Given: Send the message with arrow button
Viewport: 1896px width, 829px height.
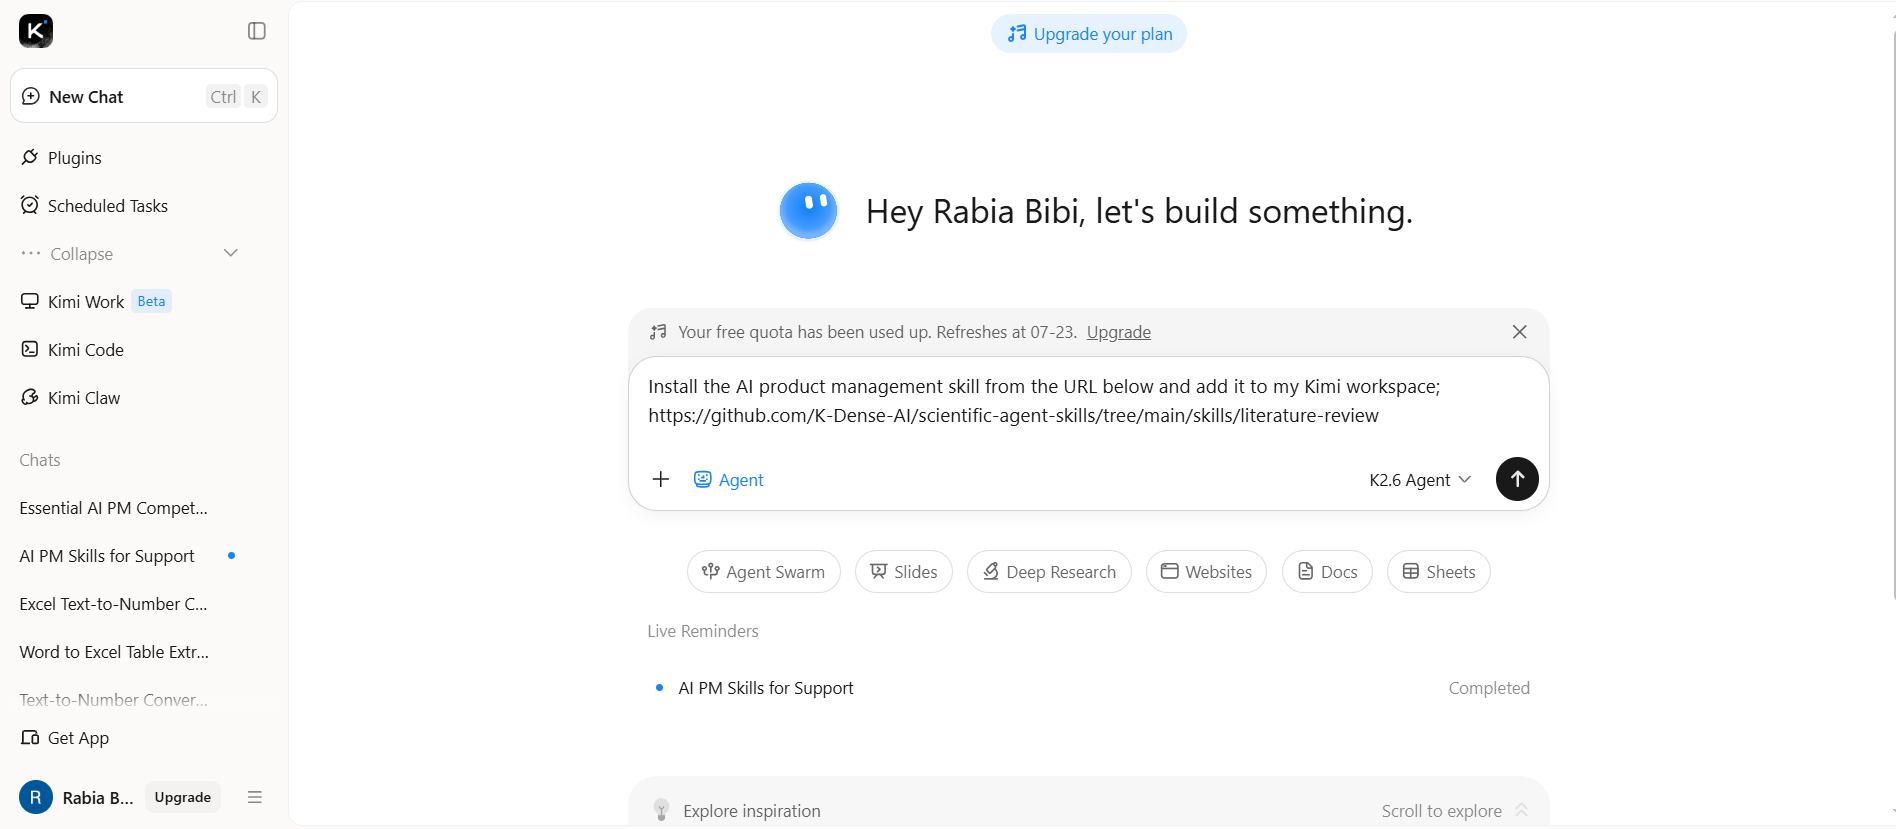Looking at the screenshot, I should pos(1517,479).
